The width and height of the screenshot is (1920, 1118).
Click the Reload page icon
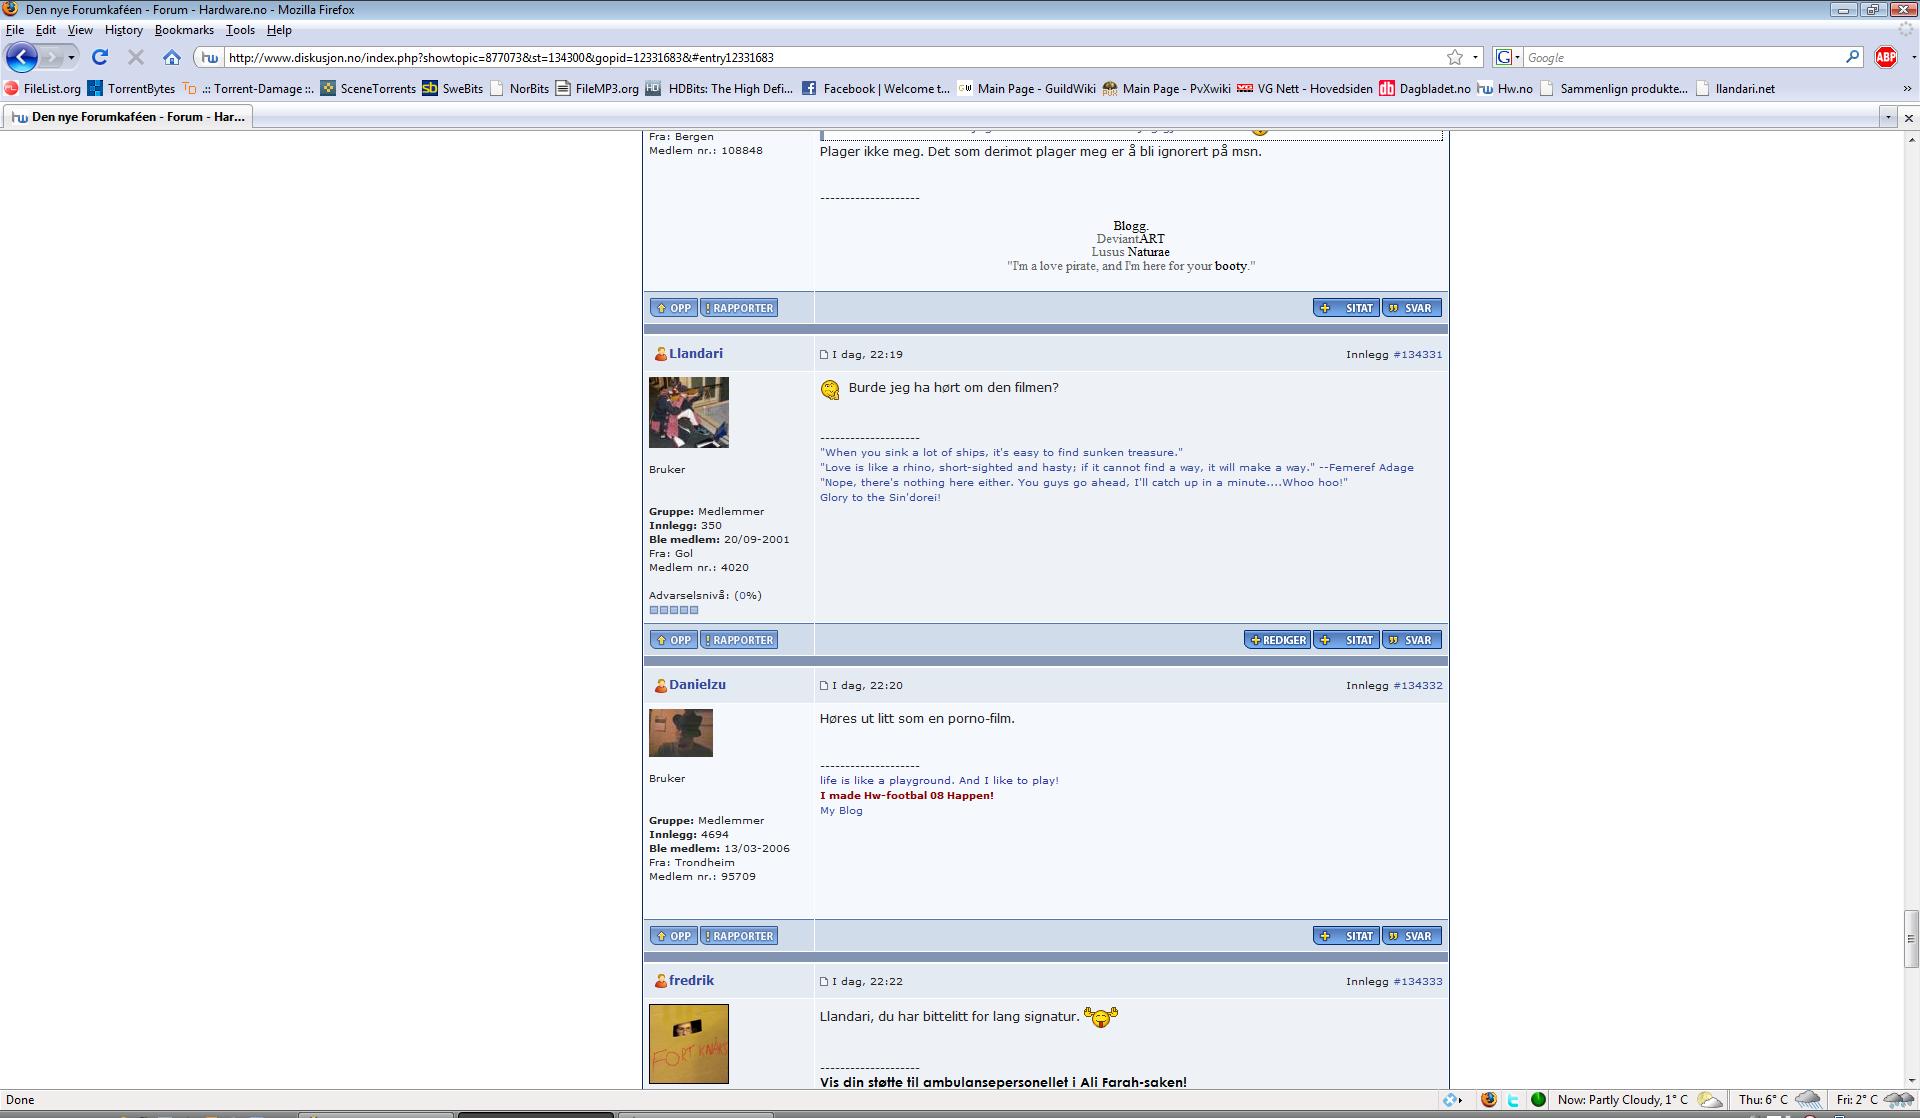(x=100, y=57)
